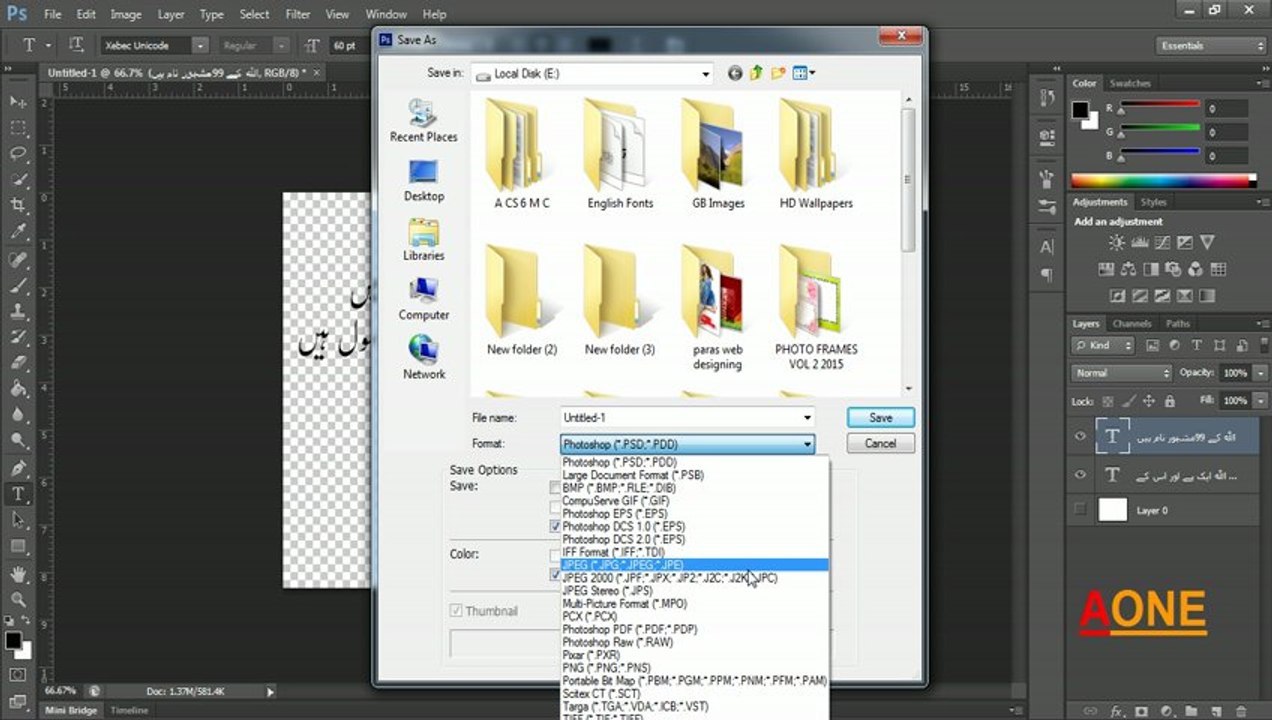Viewport: 1272px width, 720px height.
Task: Click the Save button
Action: 881,418
